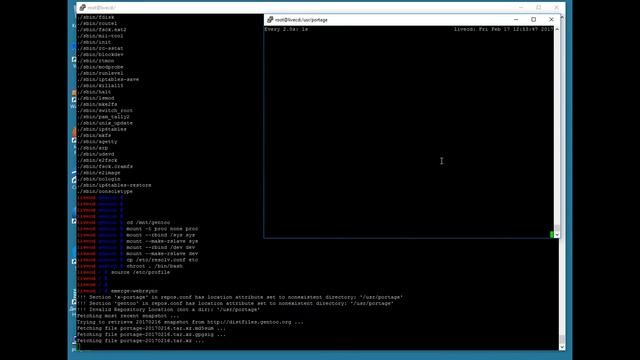Click the 'emerge-webrsync' command

[x=134, y=291]
